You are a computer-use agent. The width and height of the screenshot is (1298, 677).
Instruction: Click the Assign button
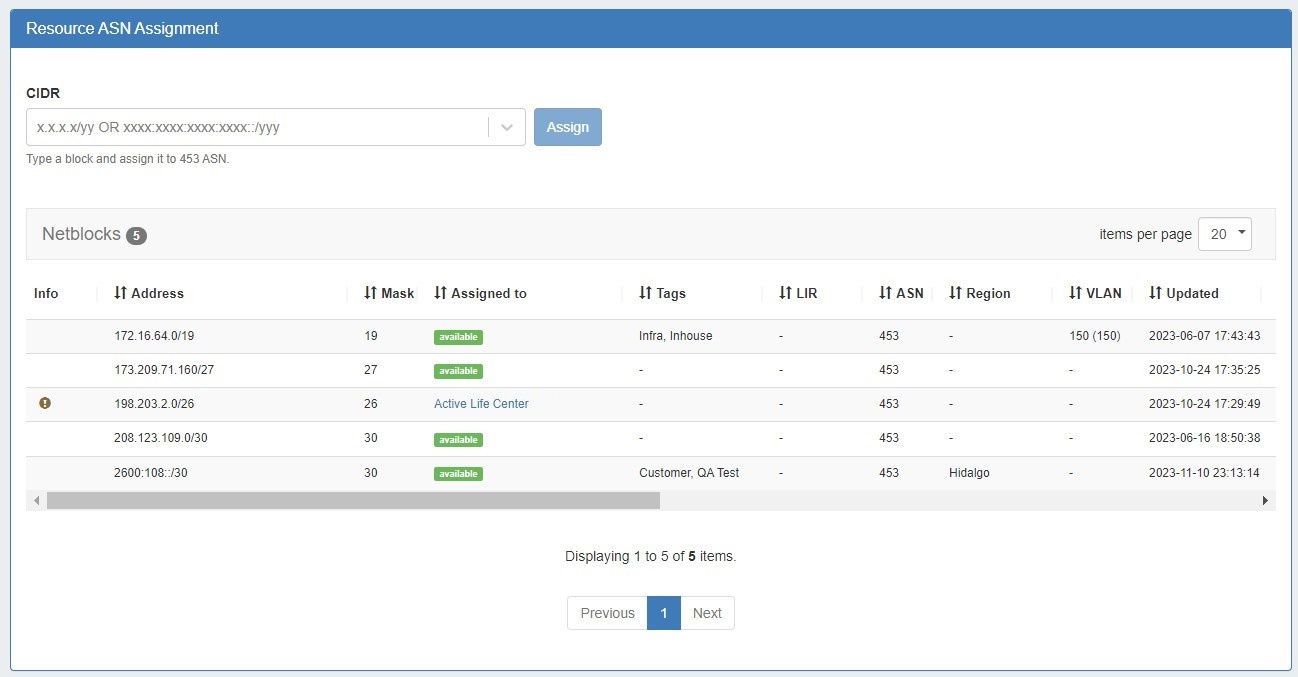568,127
